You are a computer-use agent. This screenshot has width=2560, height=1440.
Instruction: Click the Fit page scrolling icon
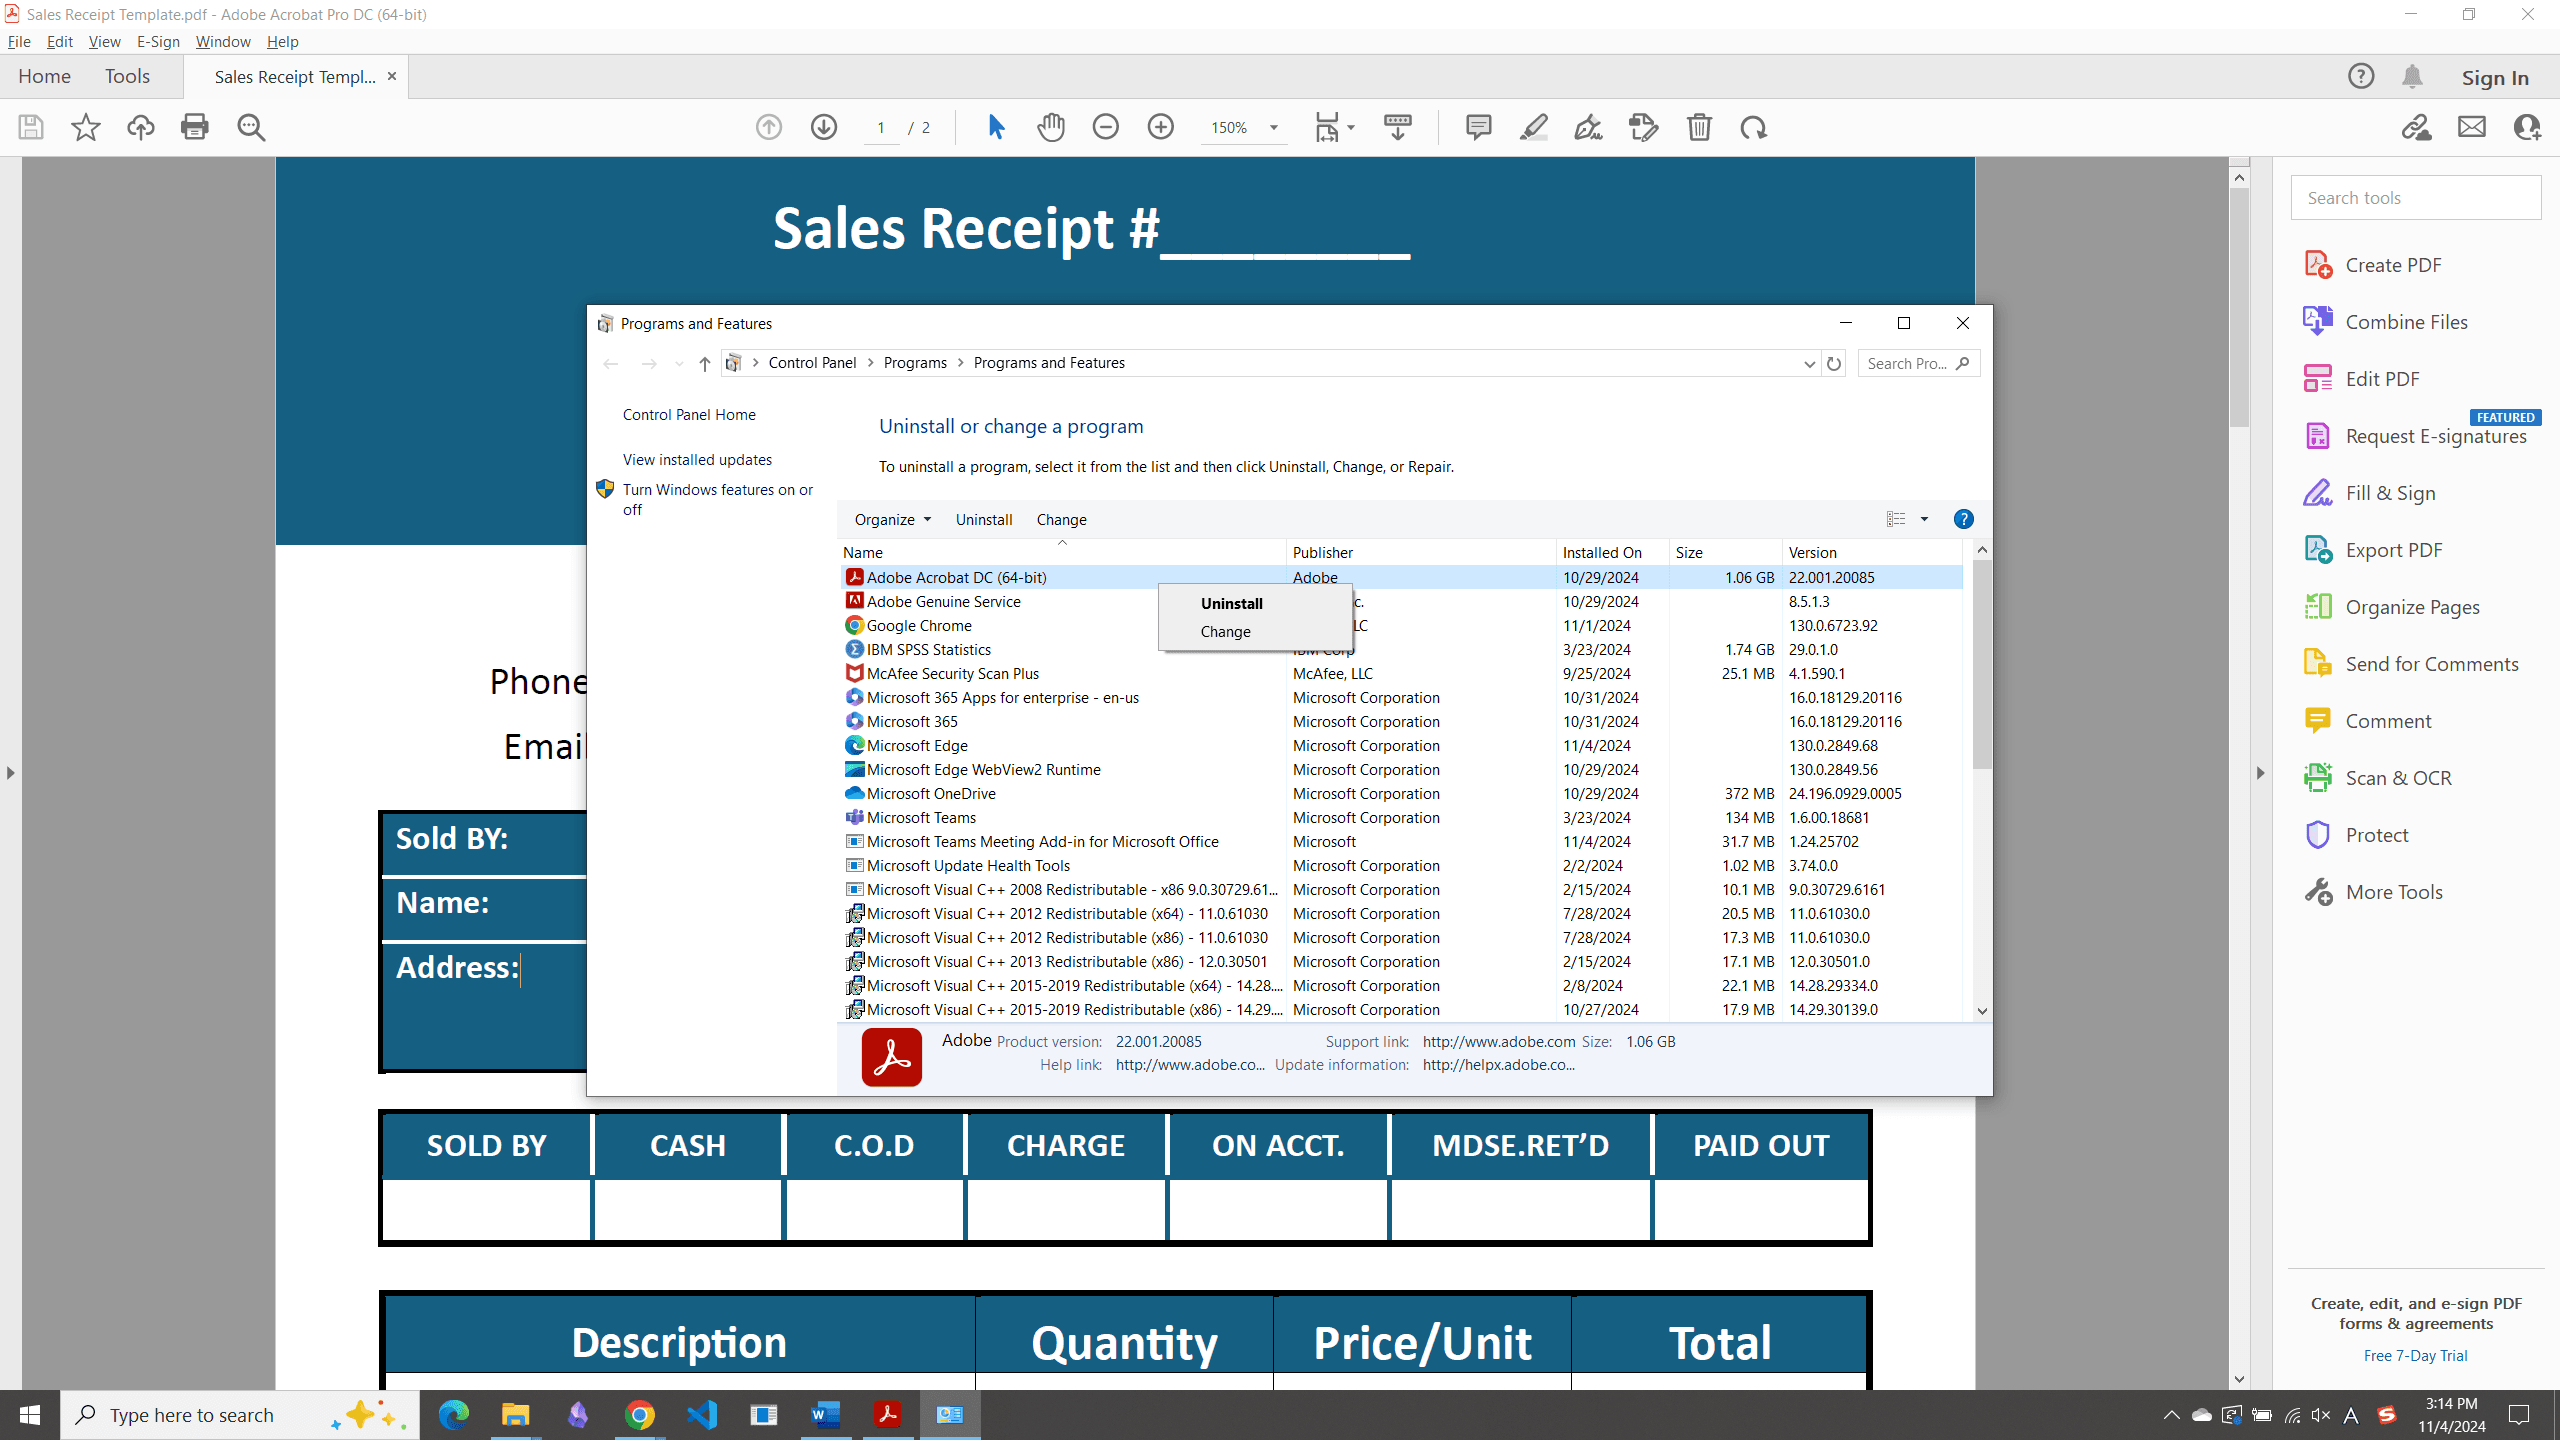point(1328,127)
